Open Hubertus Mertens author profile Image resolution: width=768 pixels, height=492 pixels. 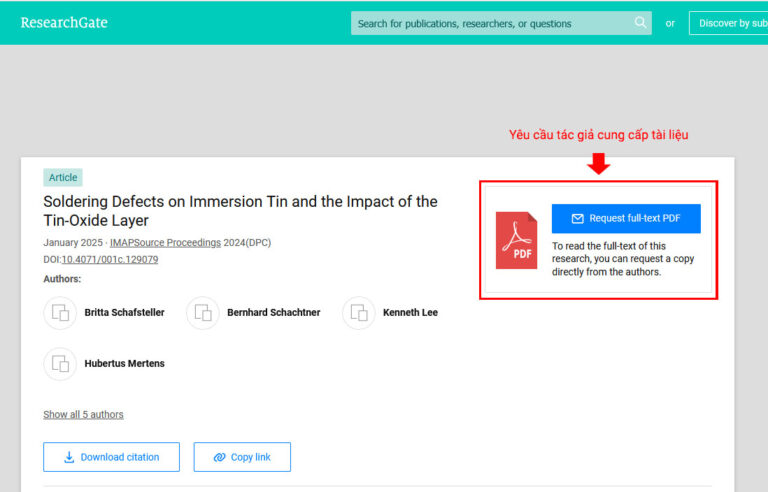pyautogui.click(x=124, y=364)
